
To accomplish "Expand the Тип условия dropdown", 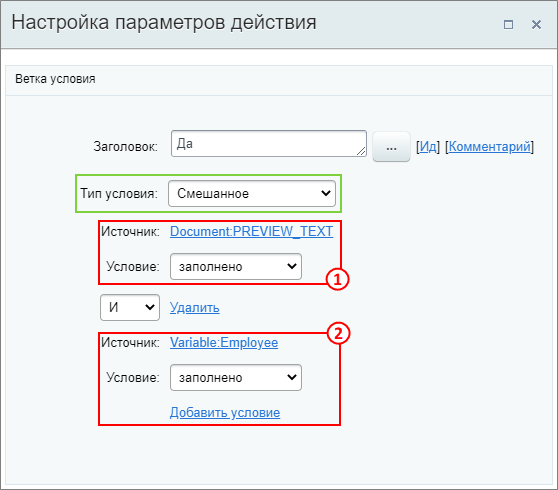I will point(252,193).
